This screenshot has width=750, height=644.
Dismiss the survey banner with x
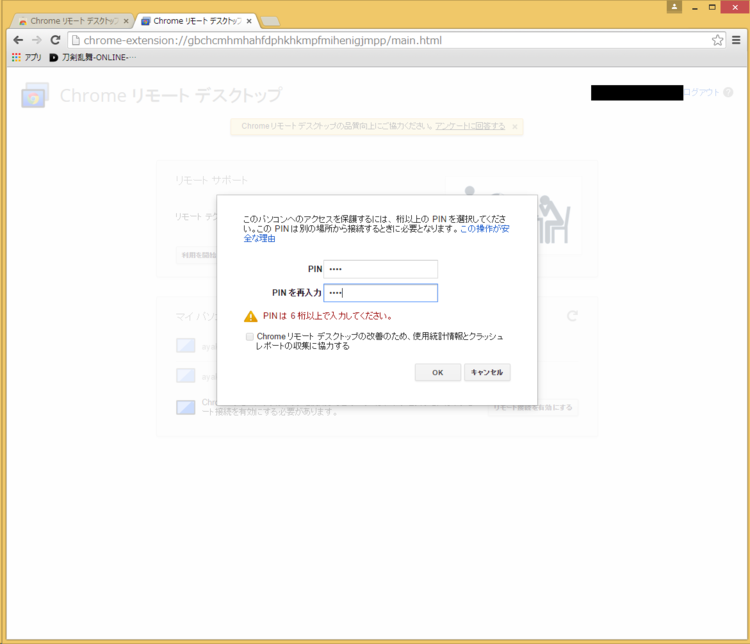coord(515,127)
